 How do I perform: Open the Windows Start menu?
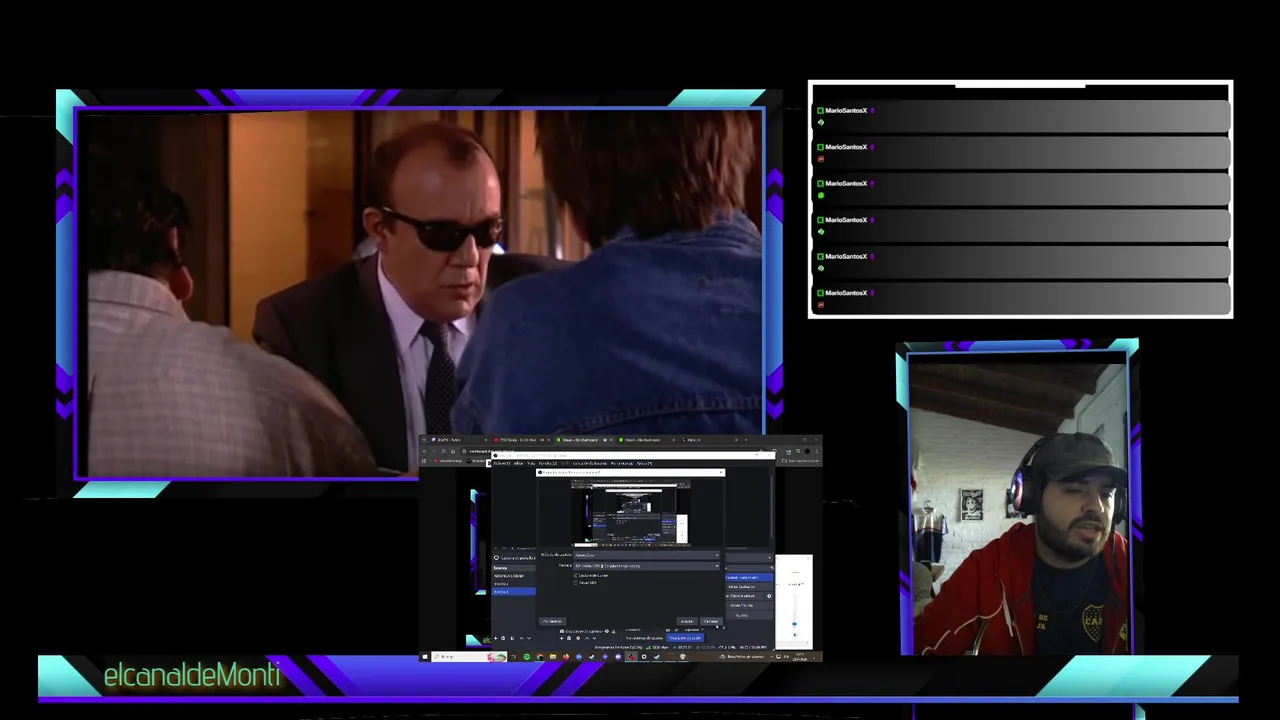pos(425,657)
